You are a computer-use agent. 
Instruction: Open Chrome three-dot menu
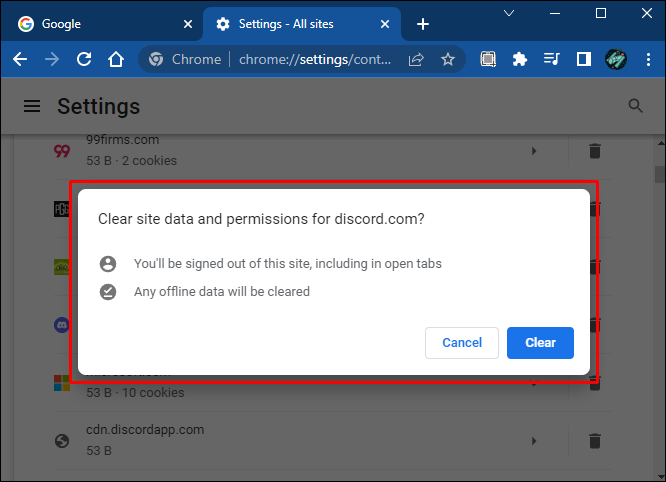pos(648,59)
